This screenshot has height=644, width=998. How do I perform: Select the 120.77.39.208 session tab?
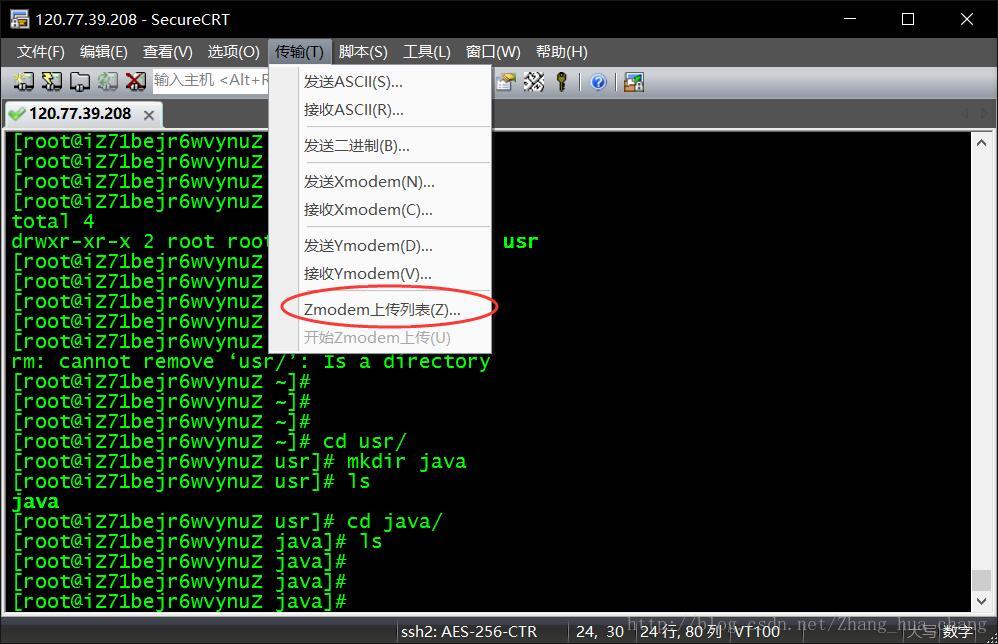(82, 114)
